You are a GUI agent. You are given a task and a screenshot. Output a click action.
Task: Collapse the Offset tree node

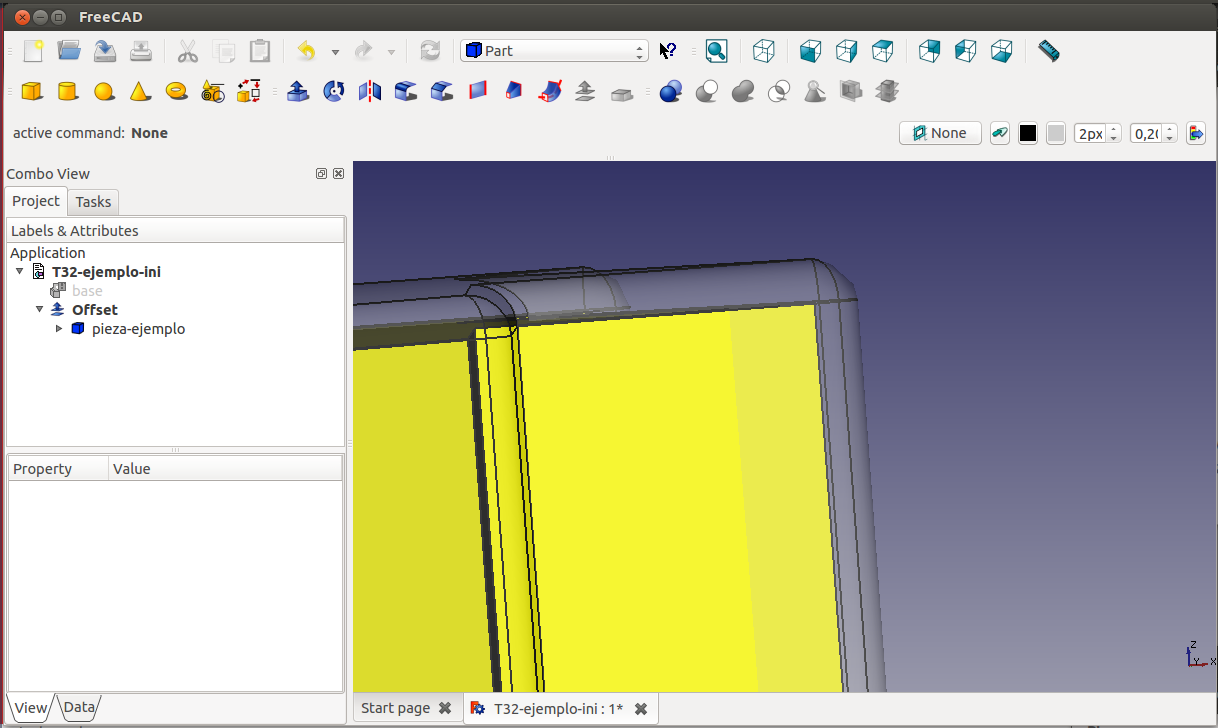pyautogui.click(x=40, y=310)
